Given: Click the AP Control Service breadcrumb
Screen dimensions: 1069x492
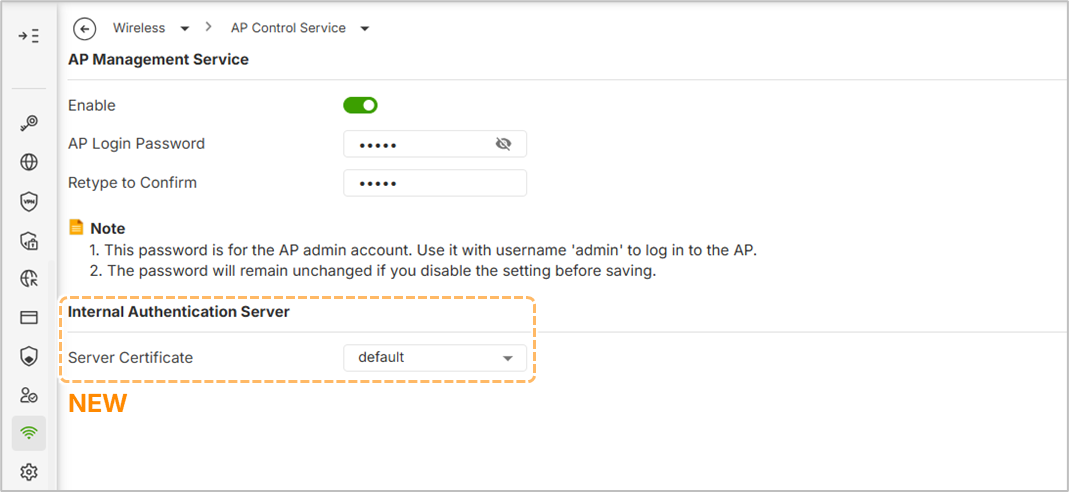Looking at the screenshot, I should coord(288,28).
